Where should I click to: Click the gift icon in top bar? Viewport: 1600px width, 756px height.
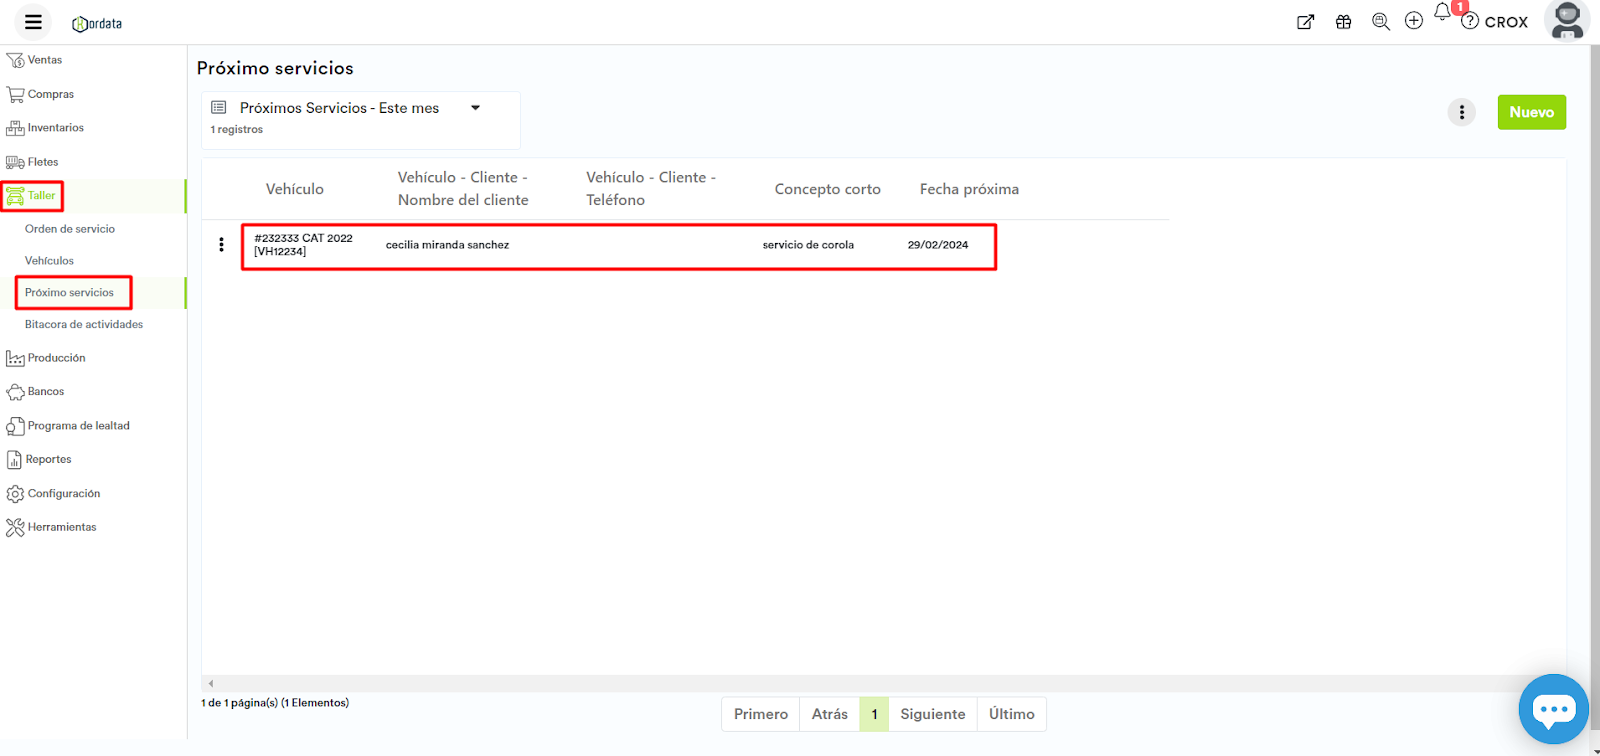(x=1343, y=22)
